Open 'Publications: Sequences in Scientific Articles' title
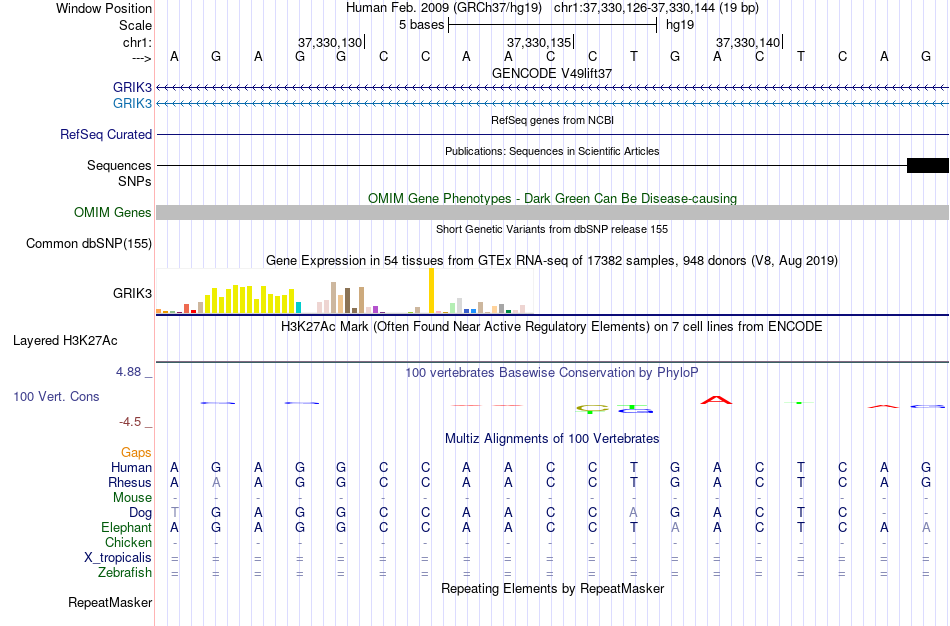Image resolution: width=950 pixels, height=626 pixels. click(552, 151)
